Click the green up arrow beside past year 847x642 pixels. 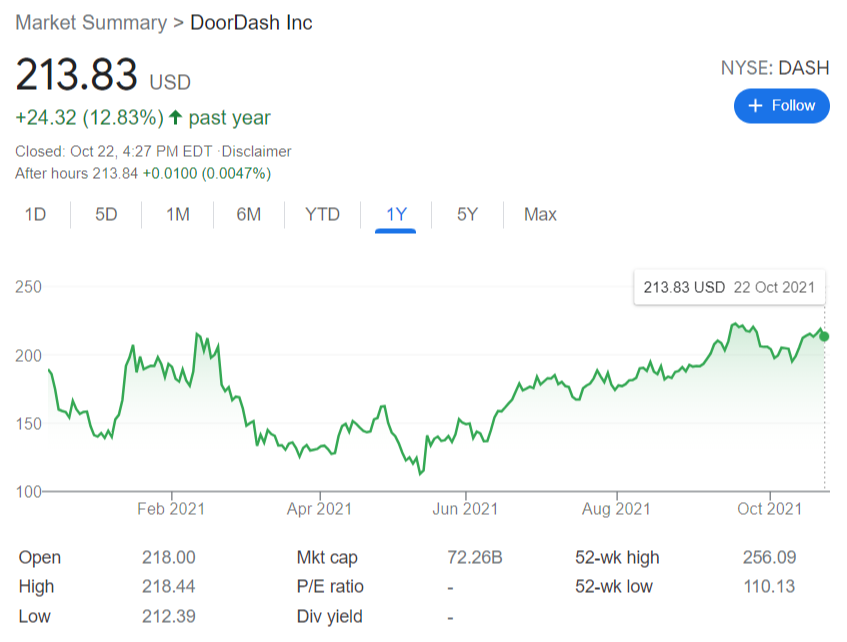(175, 117)
